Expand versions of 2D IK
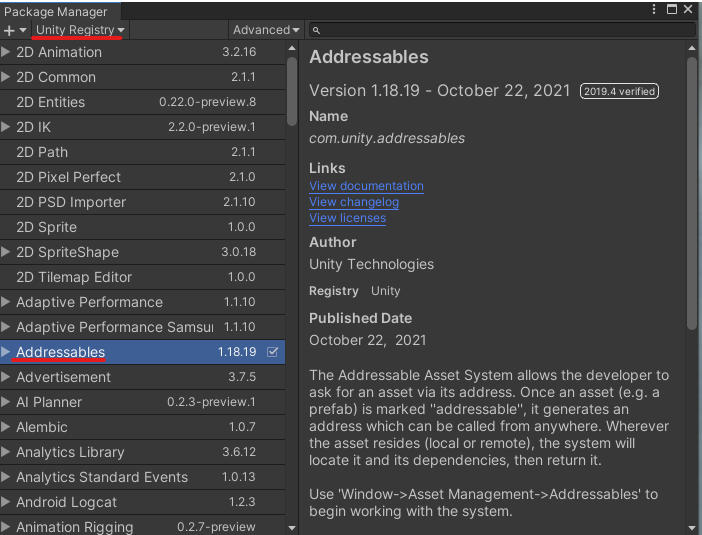The image size is (702, 535). click(x=5, y=127)
